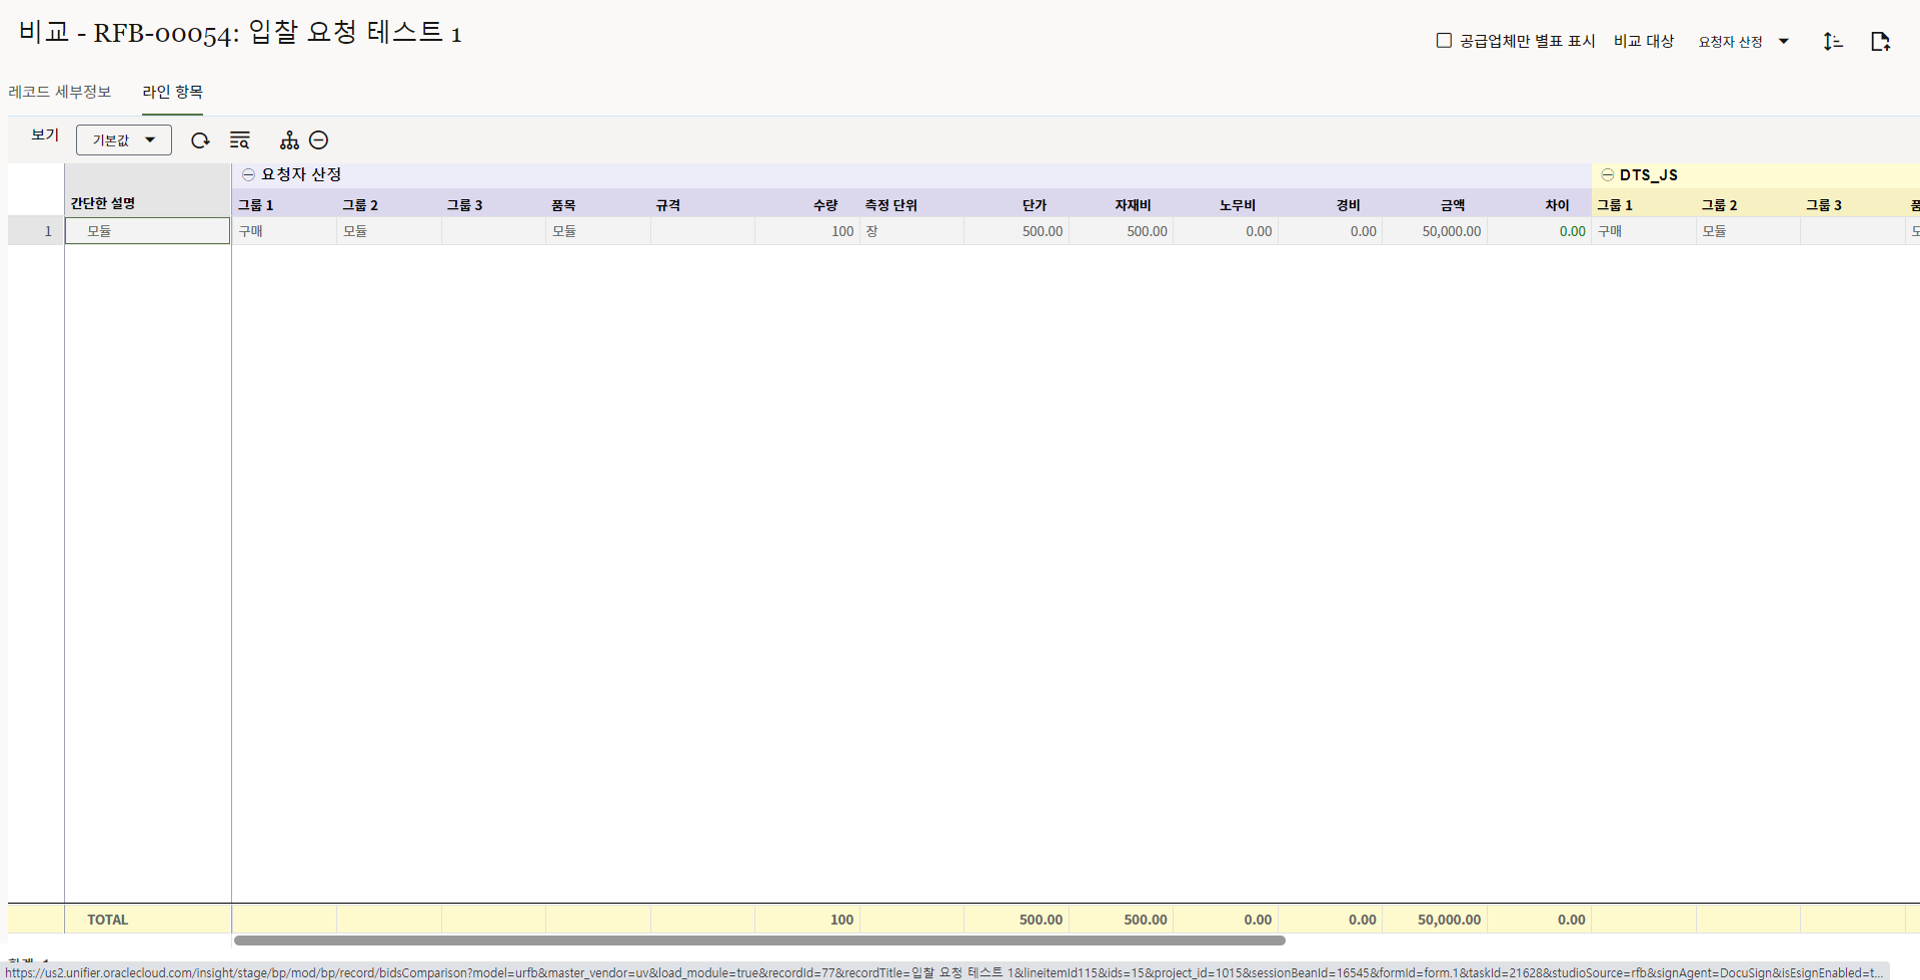Enable the 공급업체만 별표 표시 checkbox
Screen dimensions: 1920x980
pos(1444,41)
